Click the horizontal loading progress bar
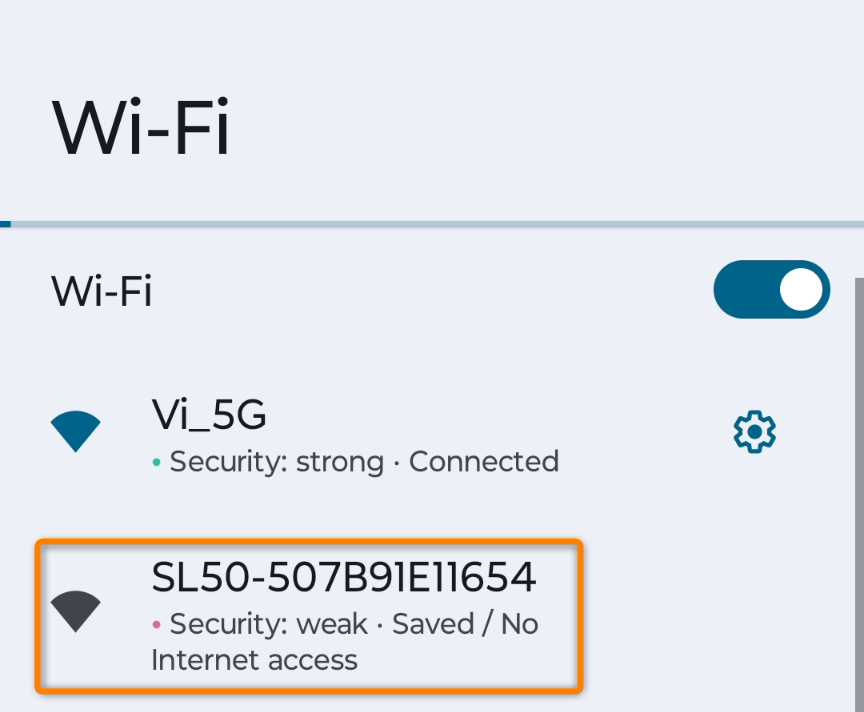The width and height of the screenshot is (864, 712). point(432,224)
